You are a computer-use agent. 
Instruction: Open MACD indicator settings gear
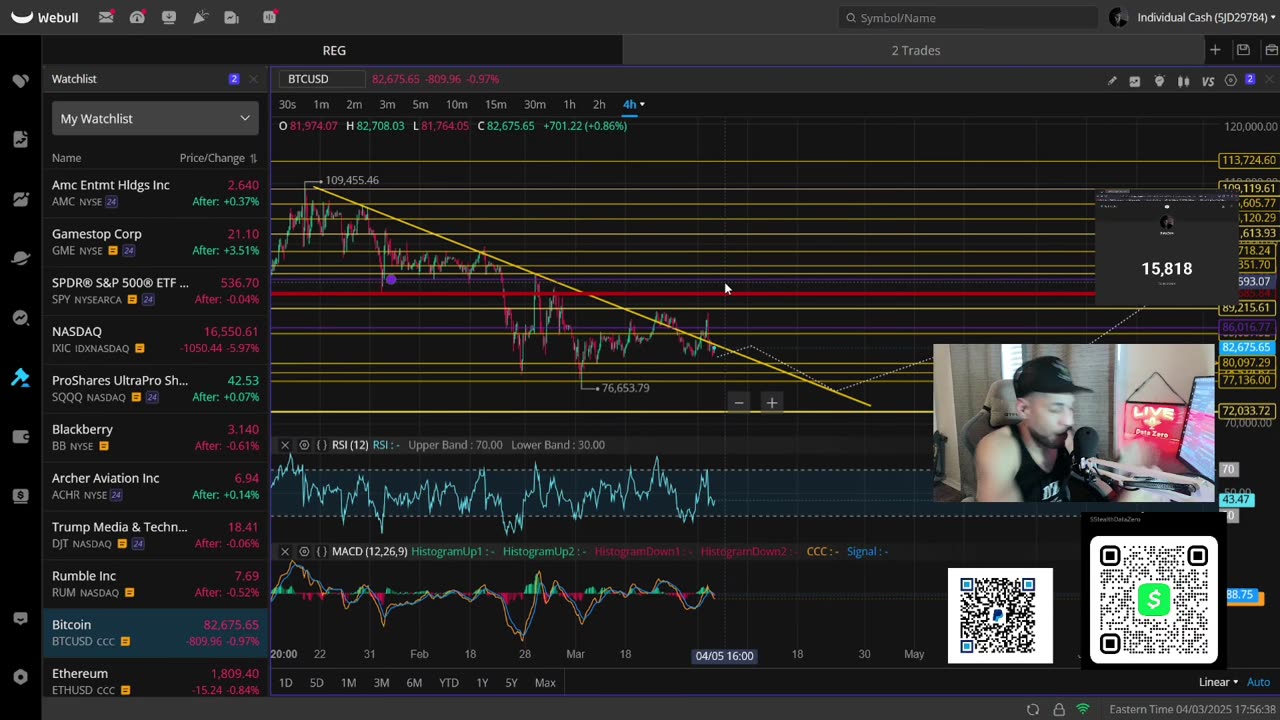click(x=304, y=551)
